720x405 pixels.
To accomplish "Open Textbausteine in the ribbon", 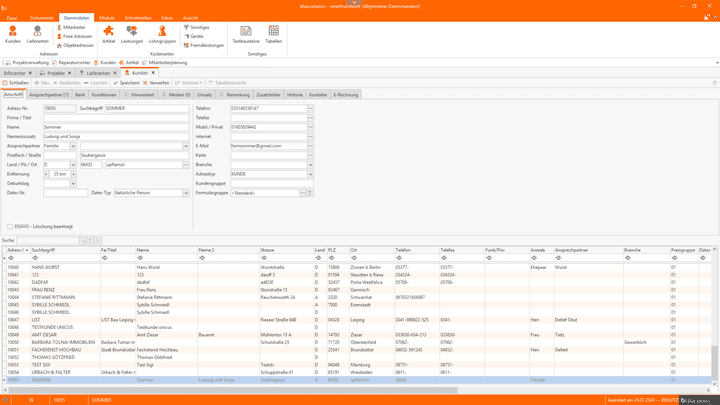I will click(x=246, y=35).
